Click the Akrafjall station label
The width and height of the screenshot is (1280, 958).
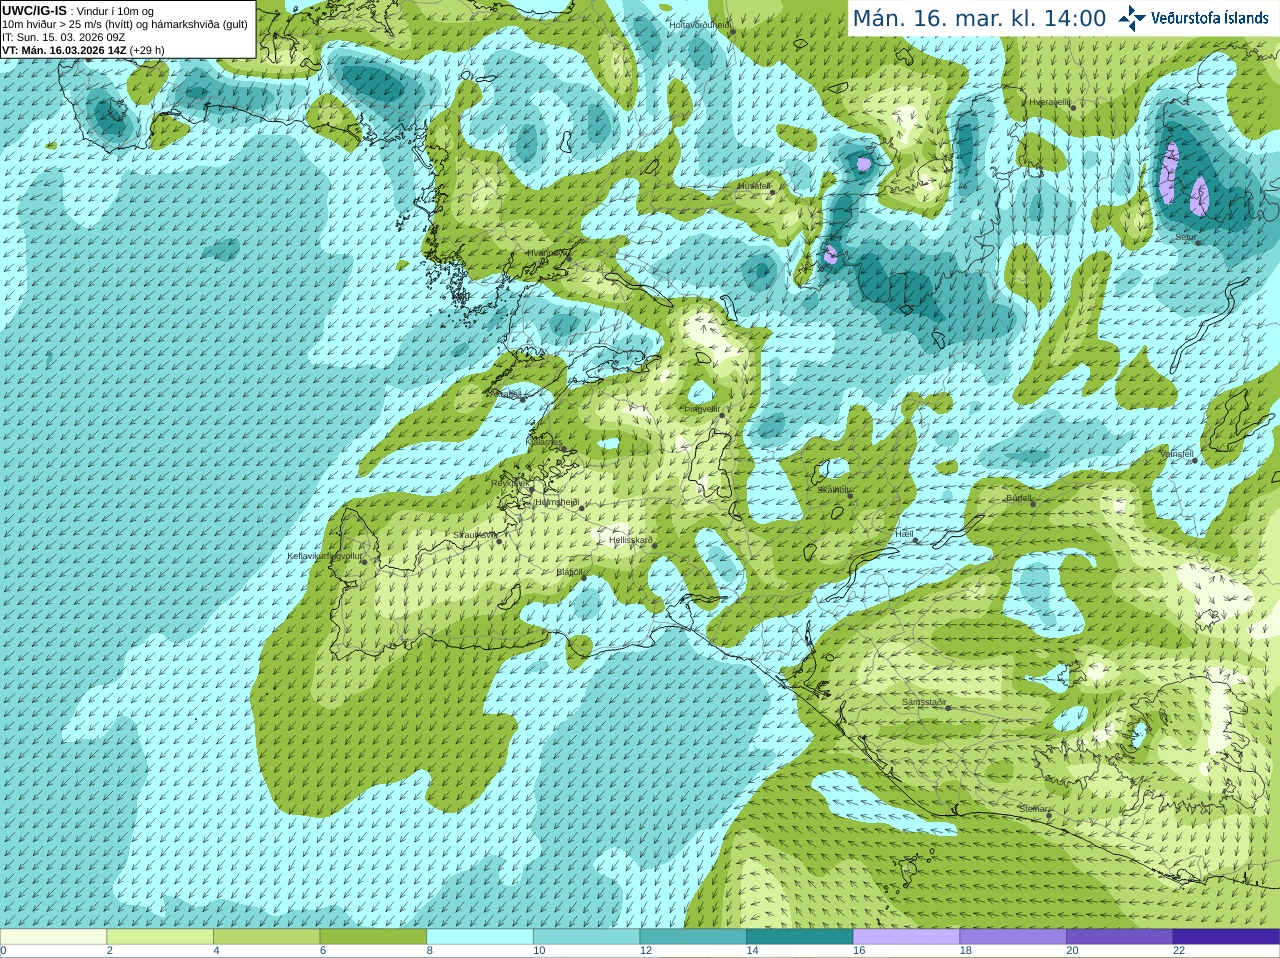coord(503,394)
